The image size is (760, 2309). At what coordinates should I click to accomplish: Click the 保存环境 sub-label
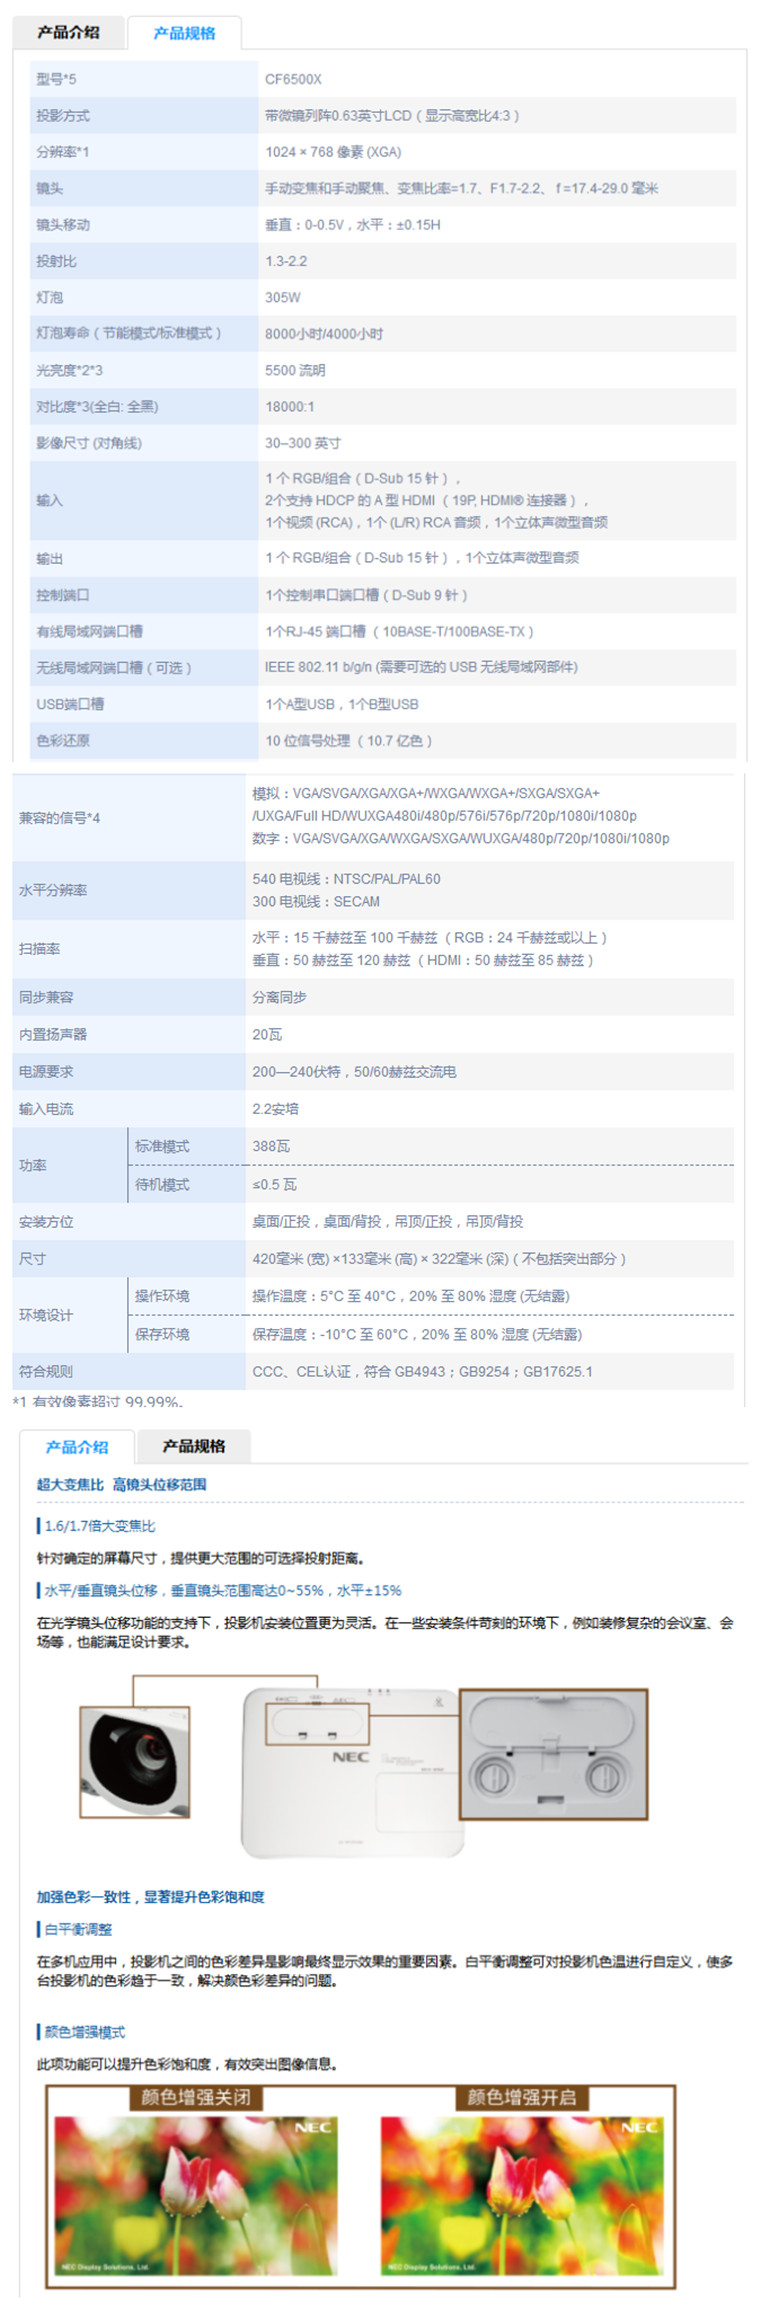(x=162, y=1334)
